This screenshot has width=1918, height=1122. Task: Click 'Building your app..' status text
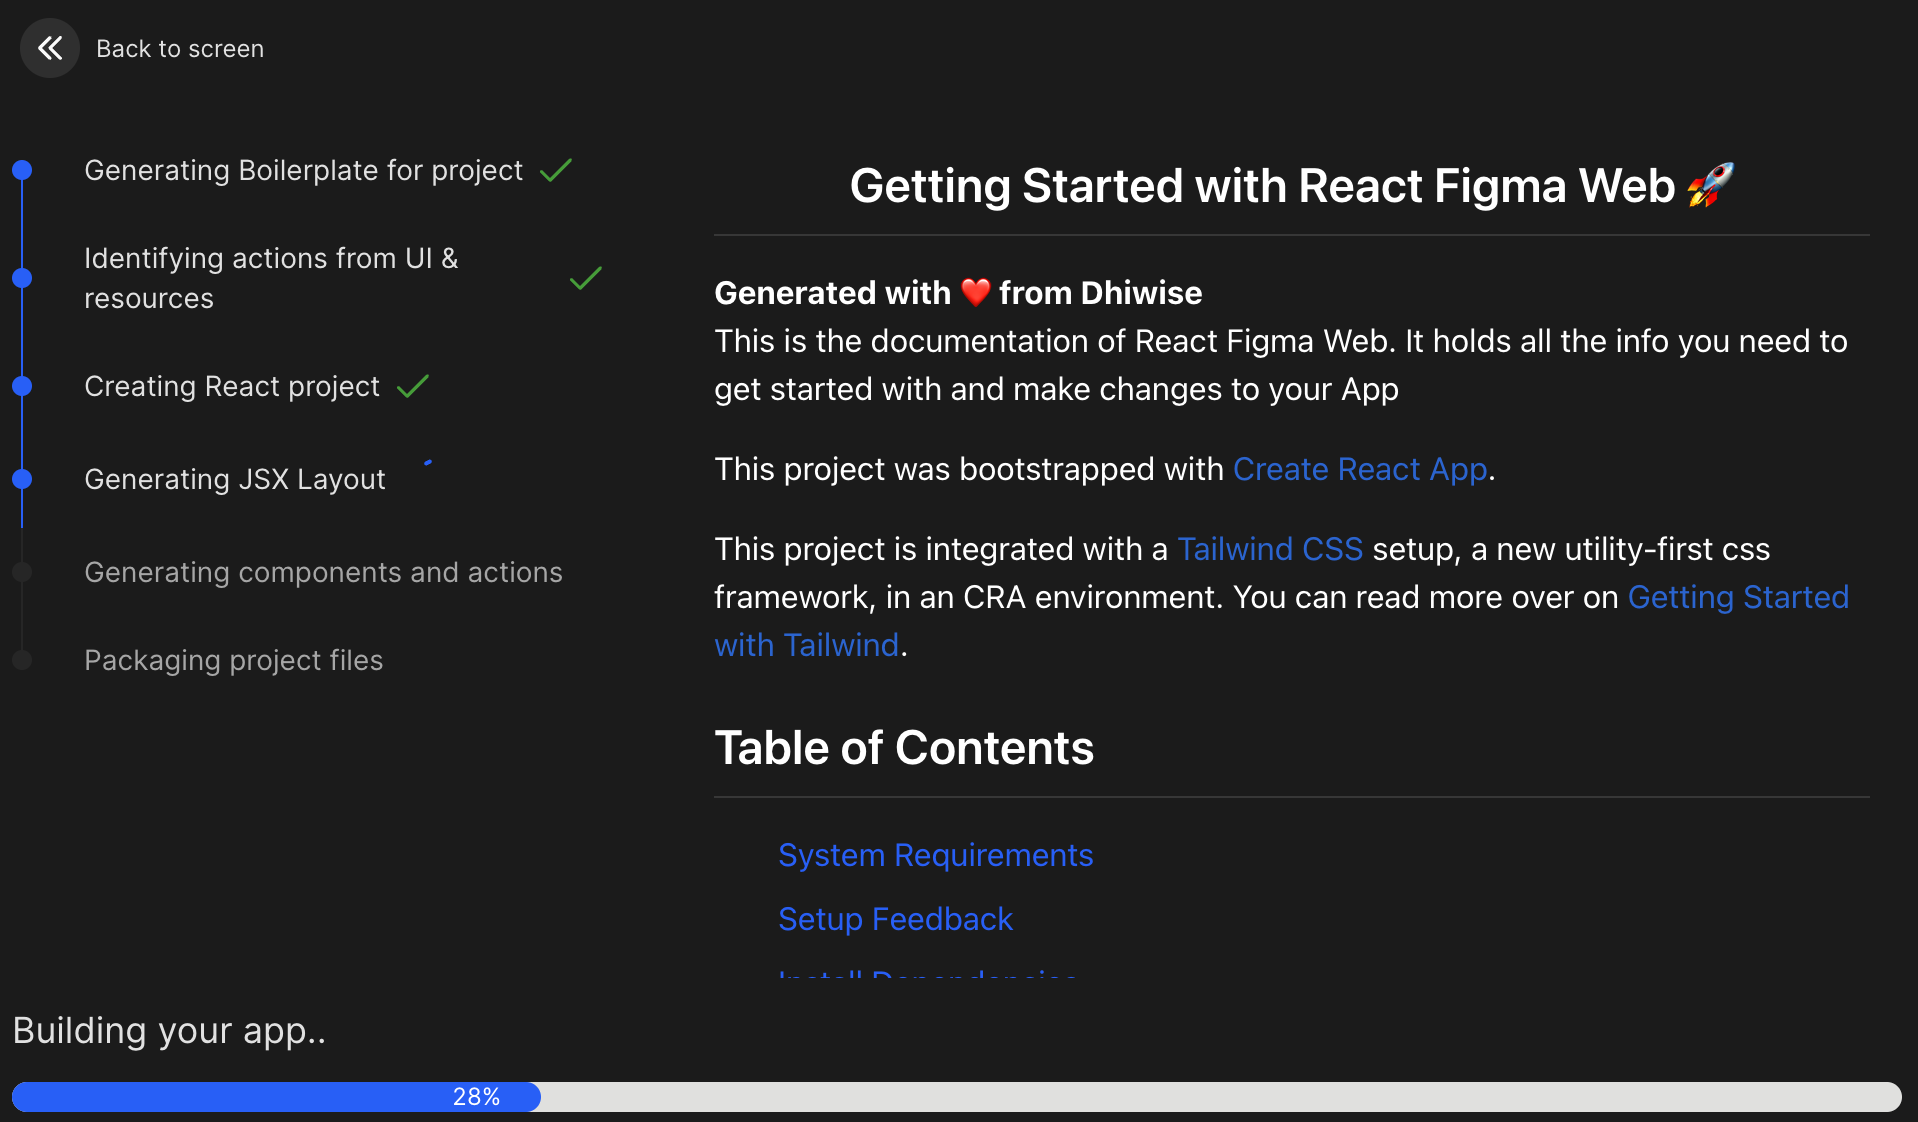tap(169, 1030)
